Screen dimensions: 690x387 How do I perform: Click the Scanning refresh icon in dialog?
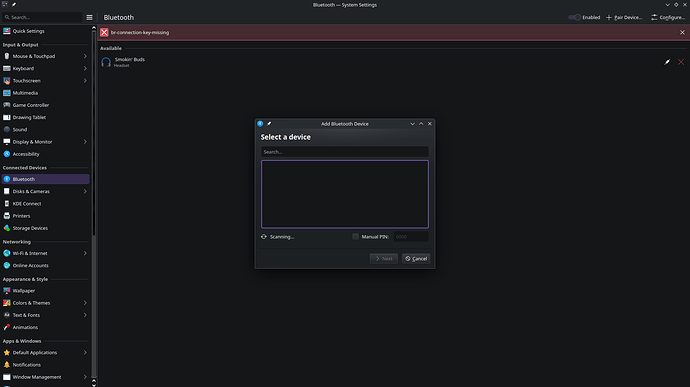pos(264,236)
